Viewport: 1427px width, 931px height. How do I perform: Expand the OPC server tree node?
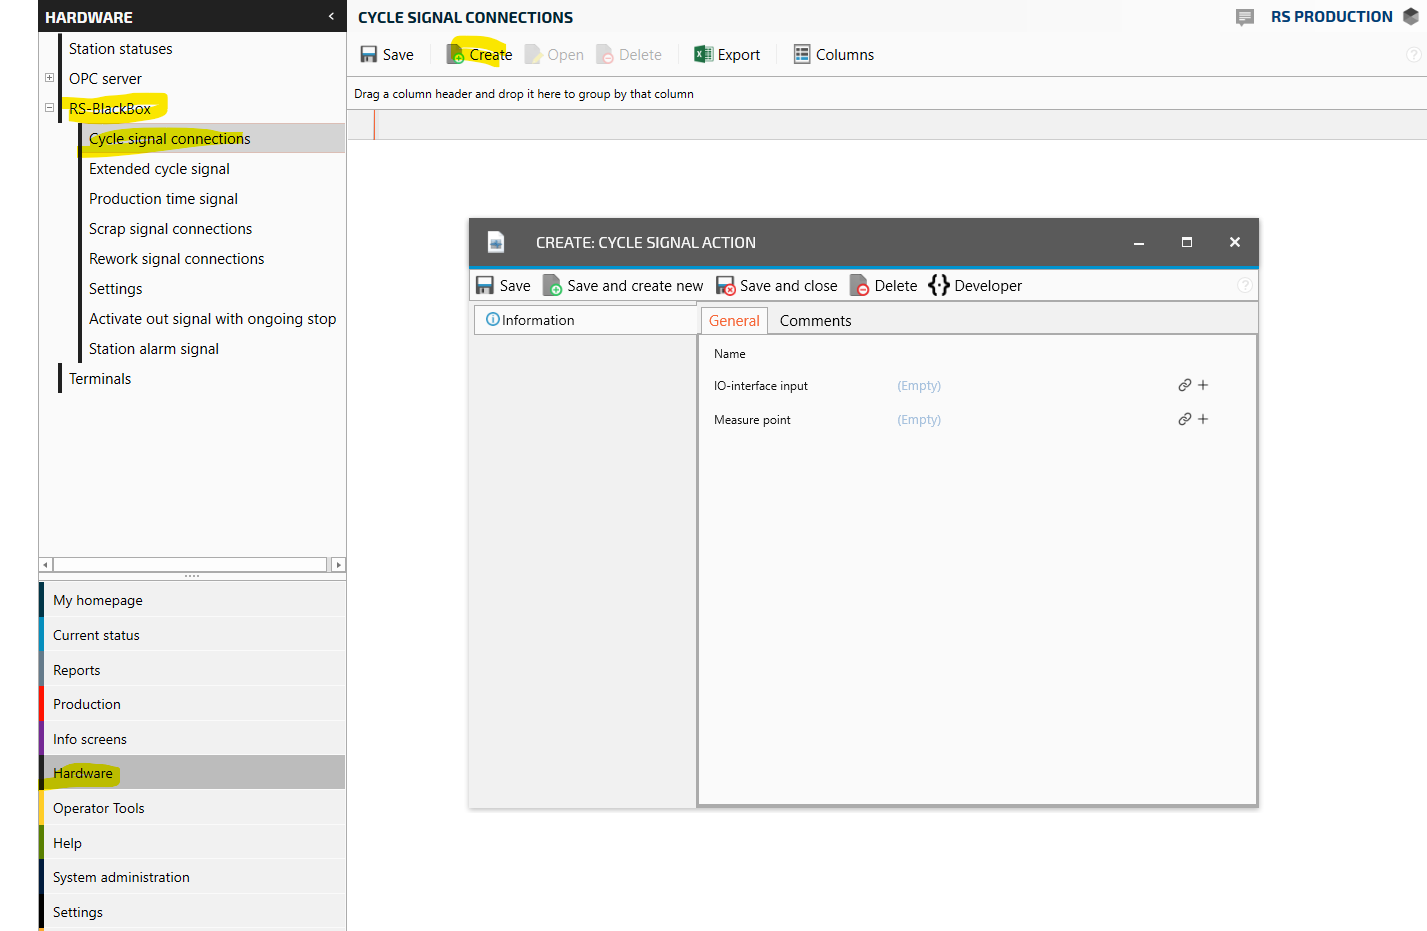point(49,78)
